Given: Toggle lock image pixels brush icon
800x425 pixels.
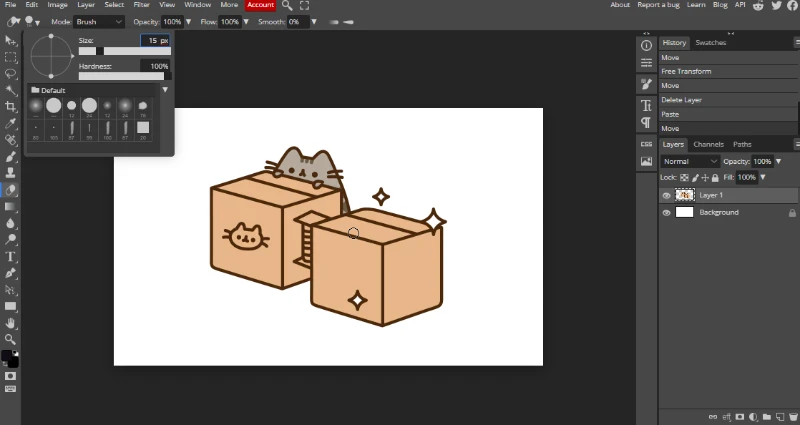Looking at the screenshot, I should click(695, 178).
